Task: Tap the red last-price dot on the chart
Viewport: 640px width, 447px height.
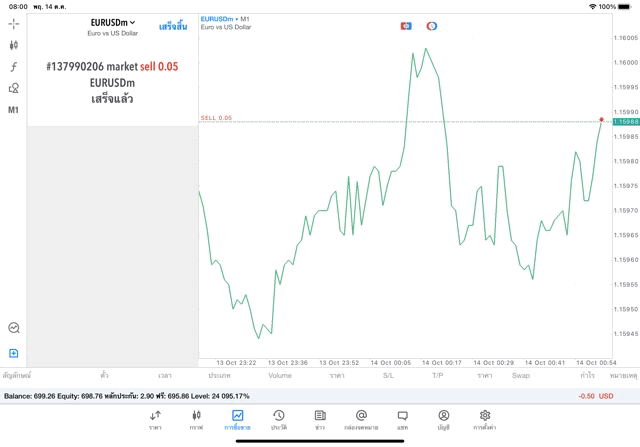Action: coord(601,120)
